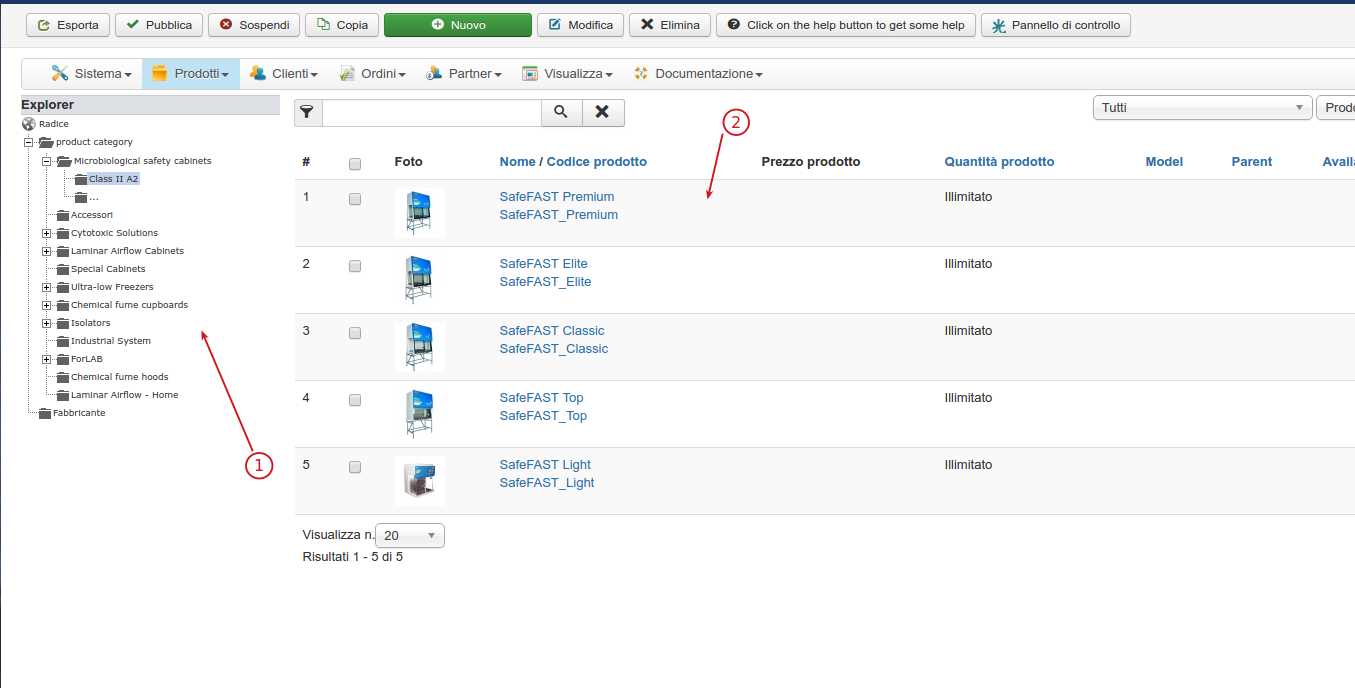The width and height of the screenshot is (1355, 688).
Task: Click the Prodotti box icon
Action: 160,73
